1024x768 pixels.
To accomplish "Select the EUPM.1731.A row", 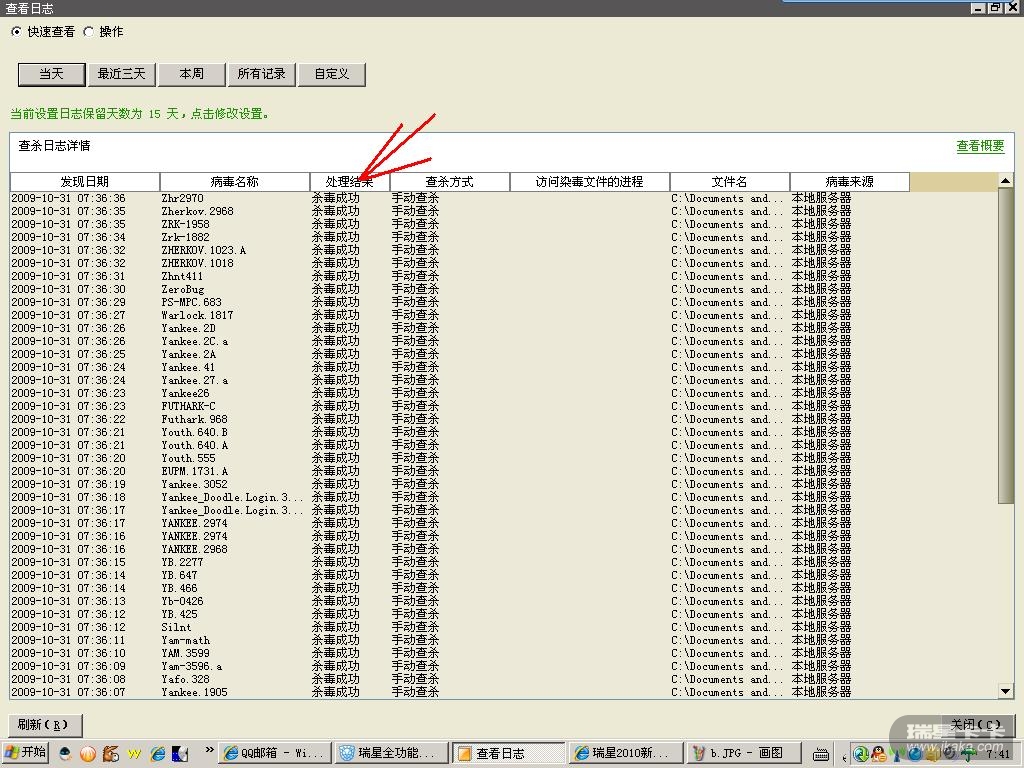I will coord(460,471).
